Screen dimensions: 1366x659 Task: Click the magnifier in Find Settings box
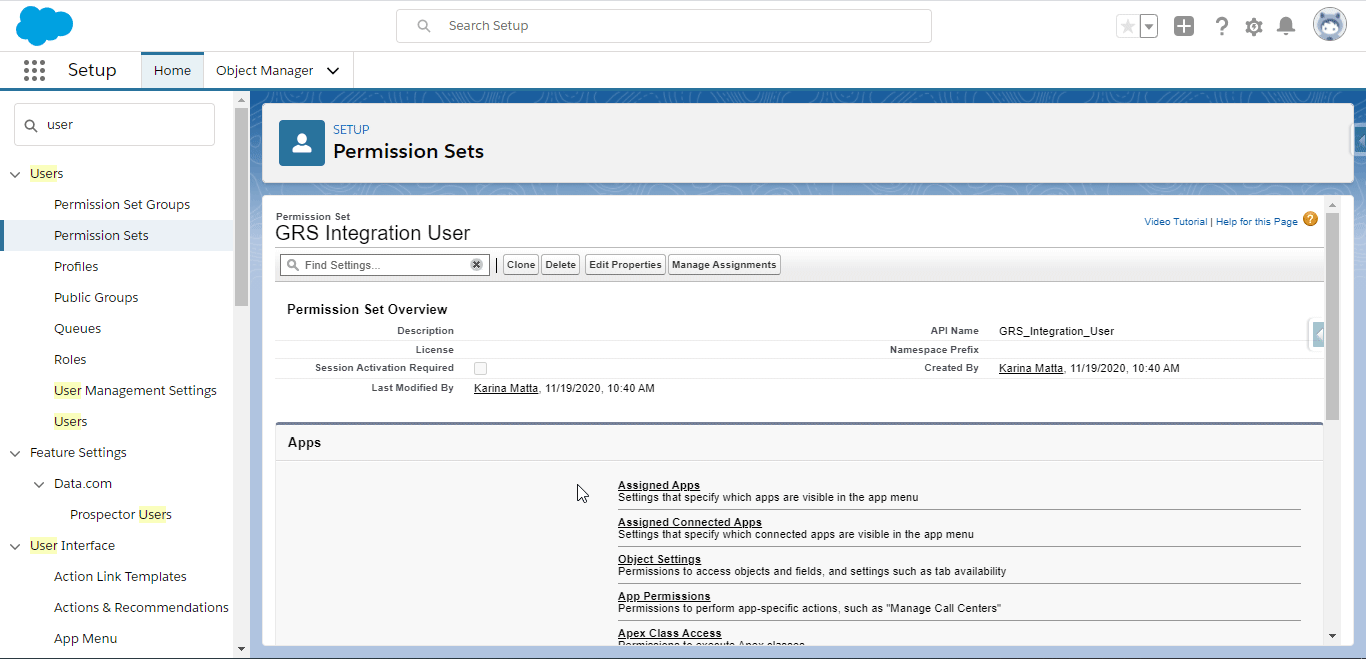(x=292, y=265)
